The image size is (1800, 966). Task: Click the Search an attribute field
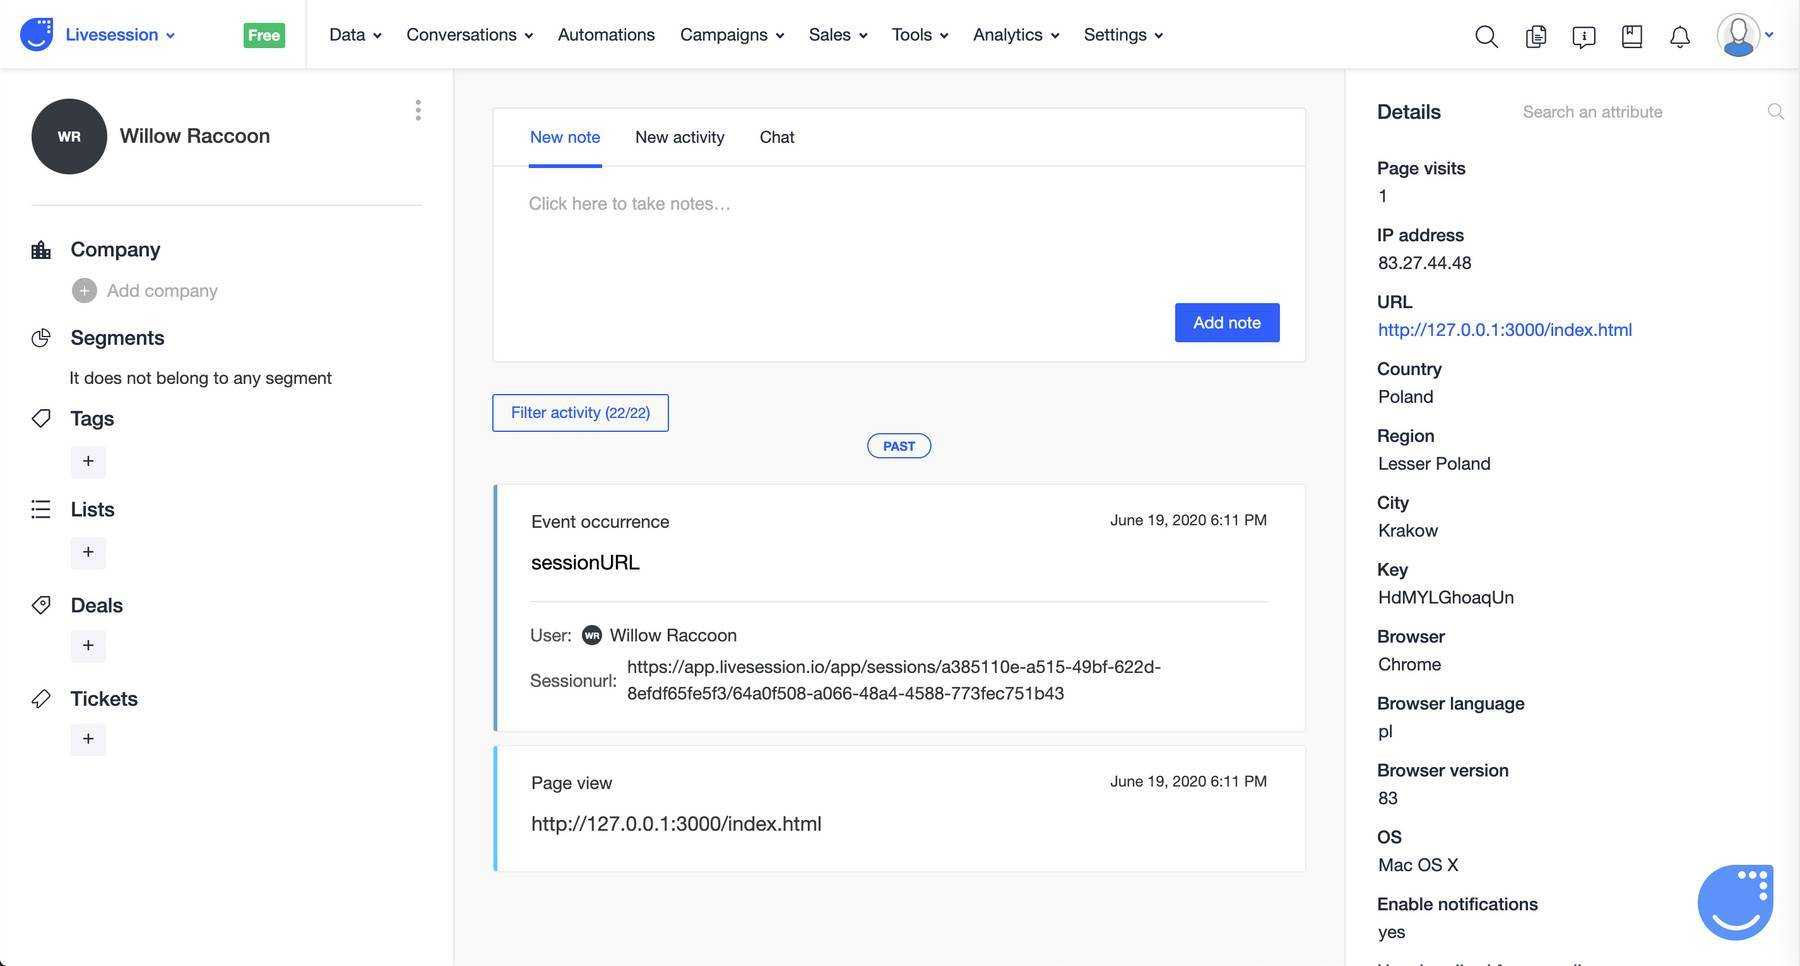click(1640, 112)
